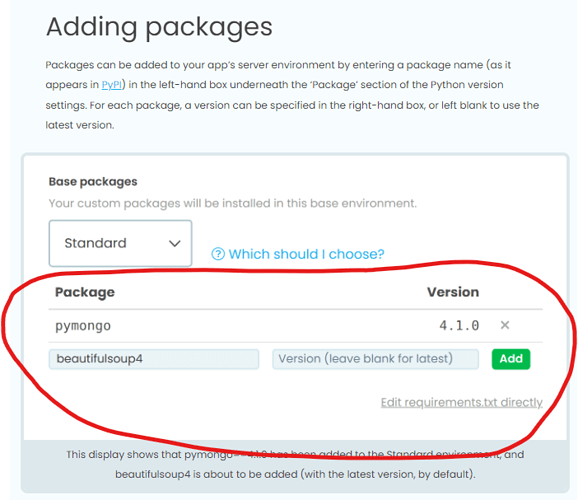Click the question mark help icon
Image resolution: width=578 pixels, height=500 pixels.
click(x=218, y=254)
